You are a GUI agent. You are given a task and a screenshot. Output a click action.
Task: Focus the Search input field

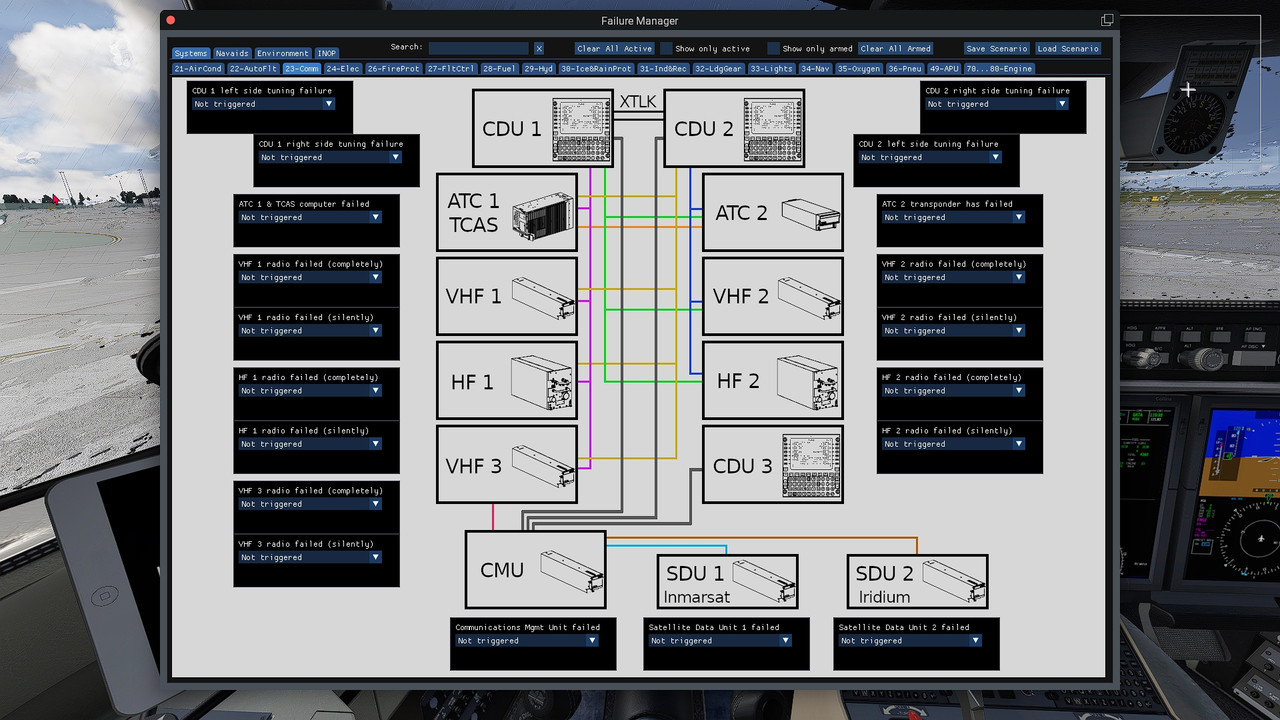coord(478,48)
